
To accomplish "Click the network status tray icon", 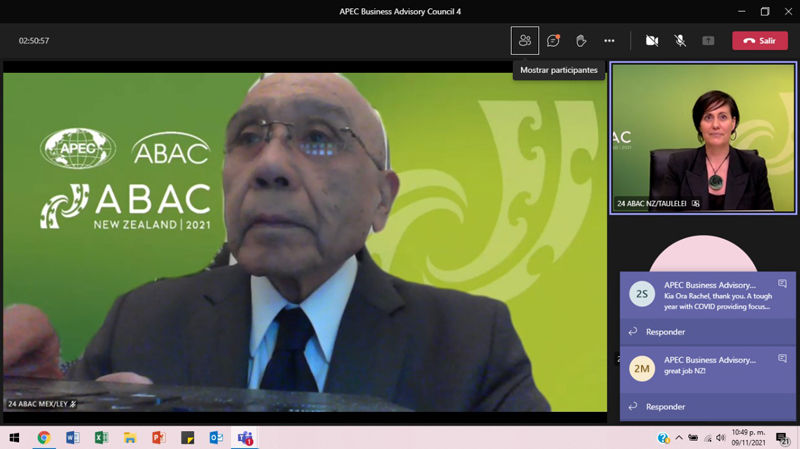I will tap(708, 438).
